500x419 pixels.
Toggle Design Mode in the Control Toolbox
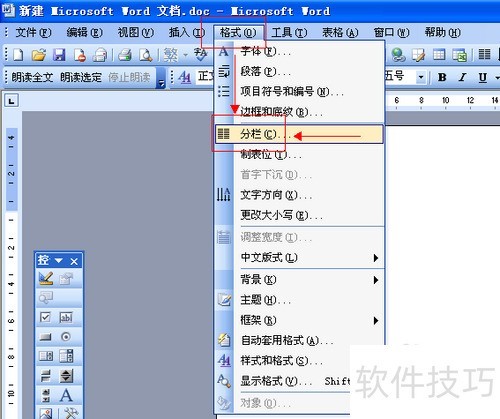tap(46, 278)
